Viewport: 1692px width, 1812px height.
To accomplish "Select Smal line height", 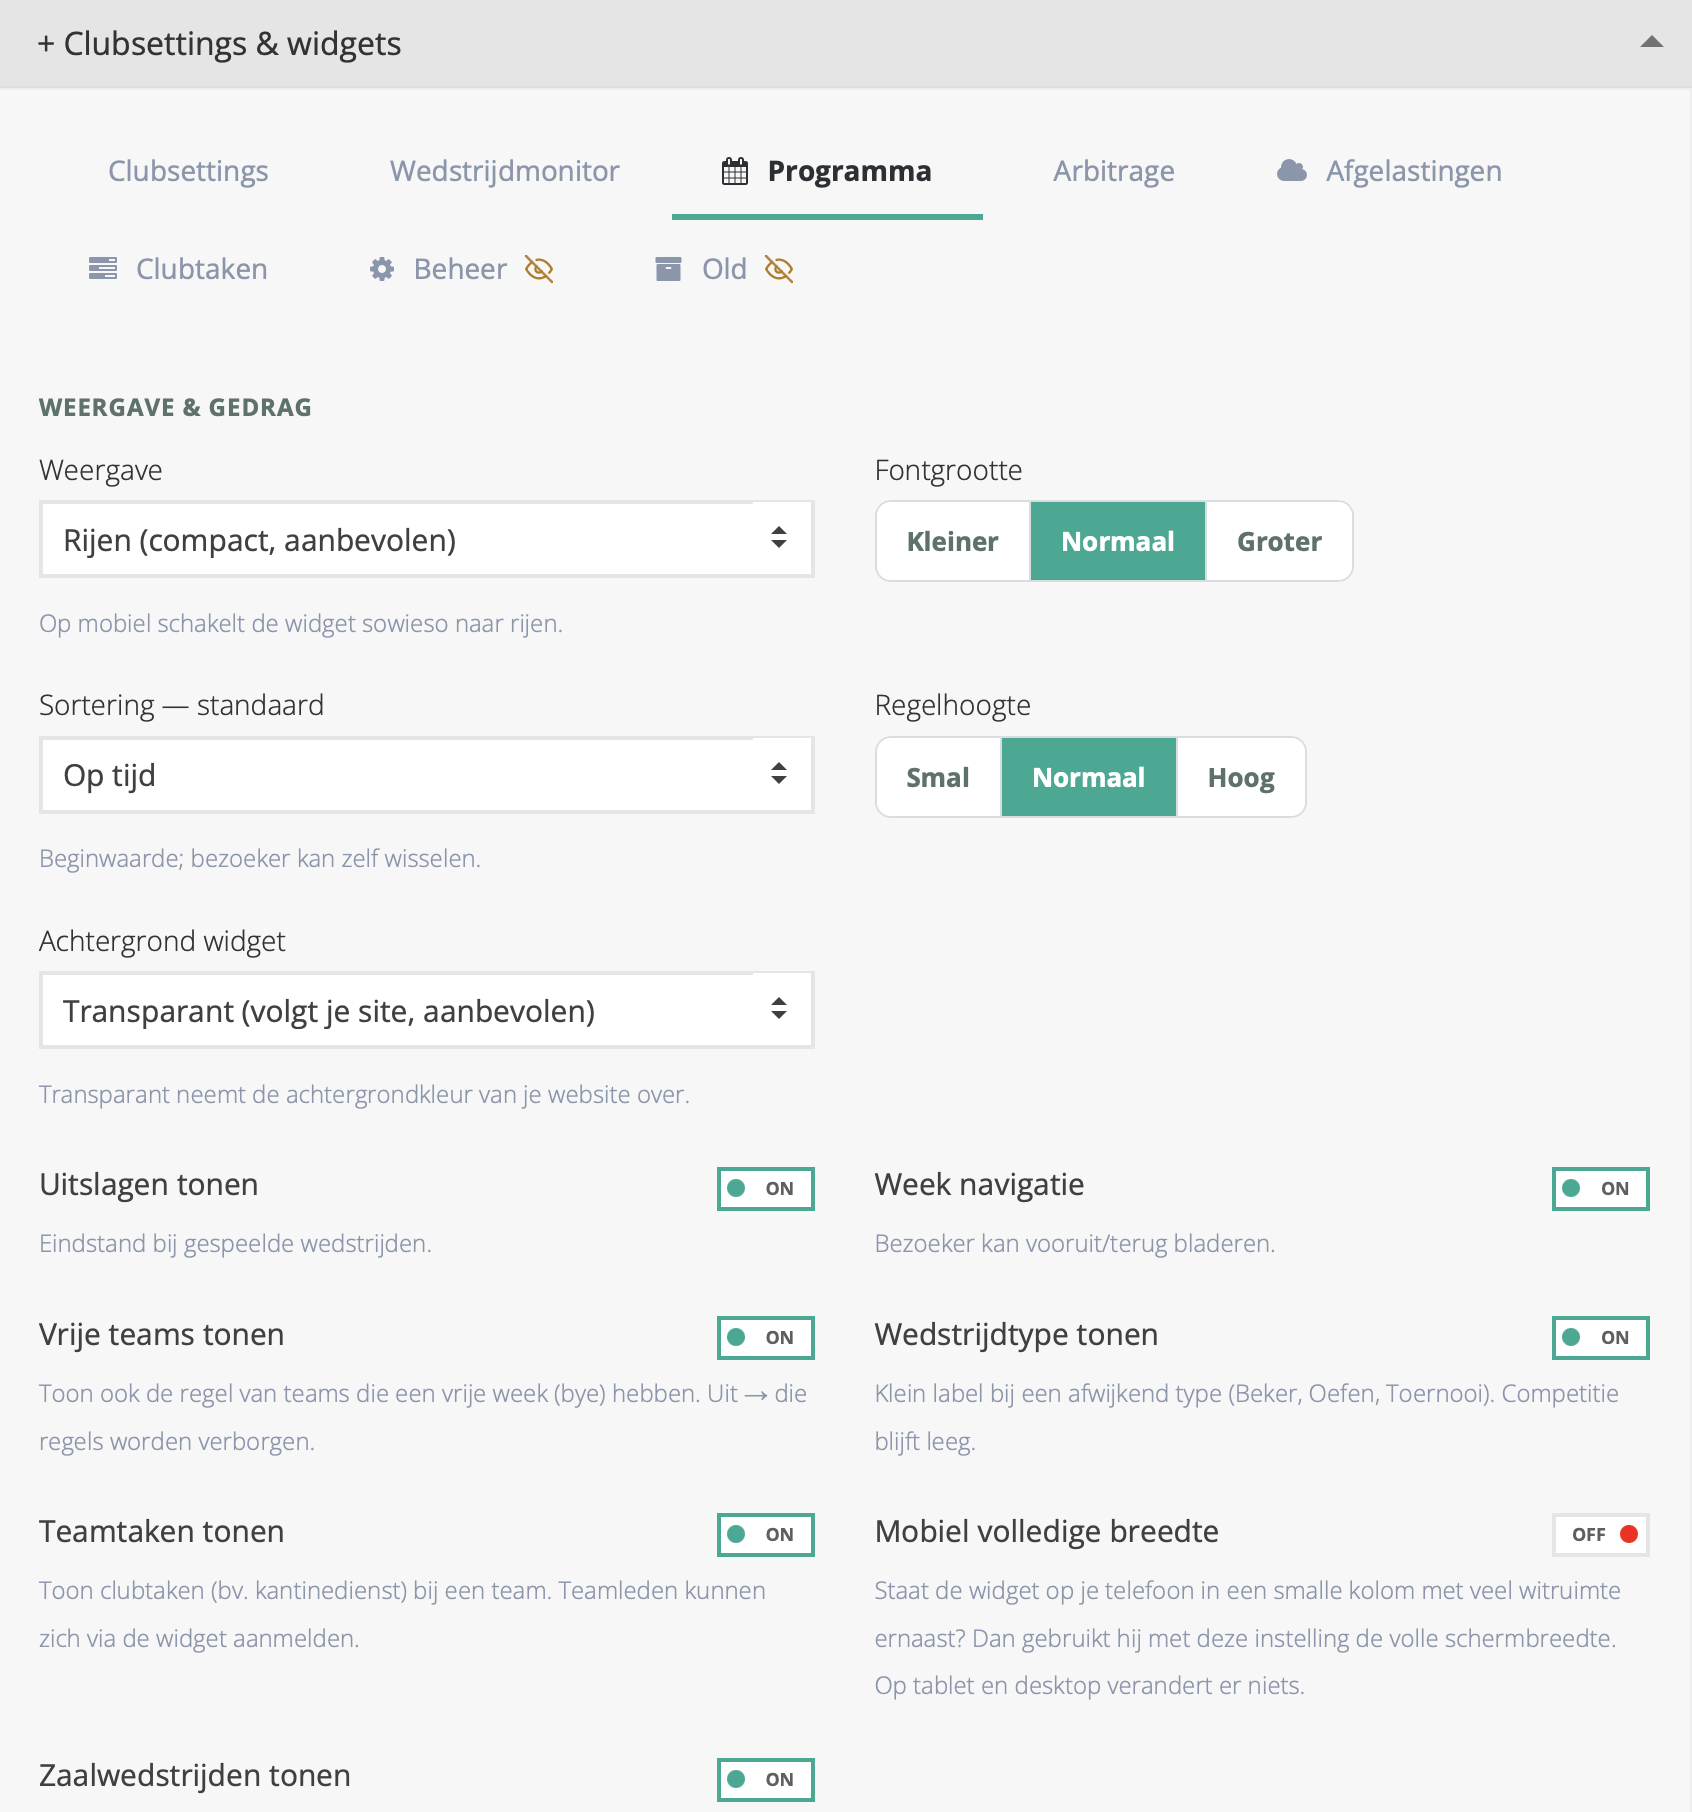I will tap(938, 777).
